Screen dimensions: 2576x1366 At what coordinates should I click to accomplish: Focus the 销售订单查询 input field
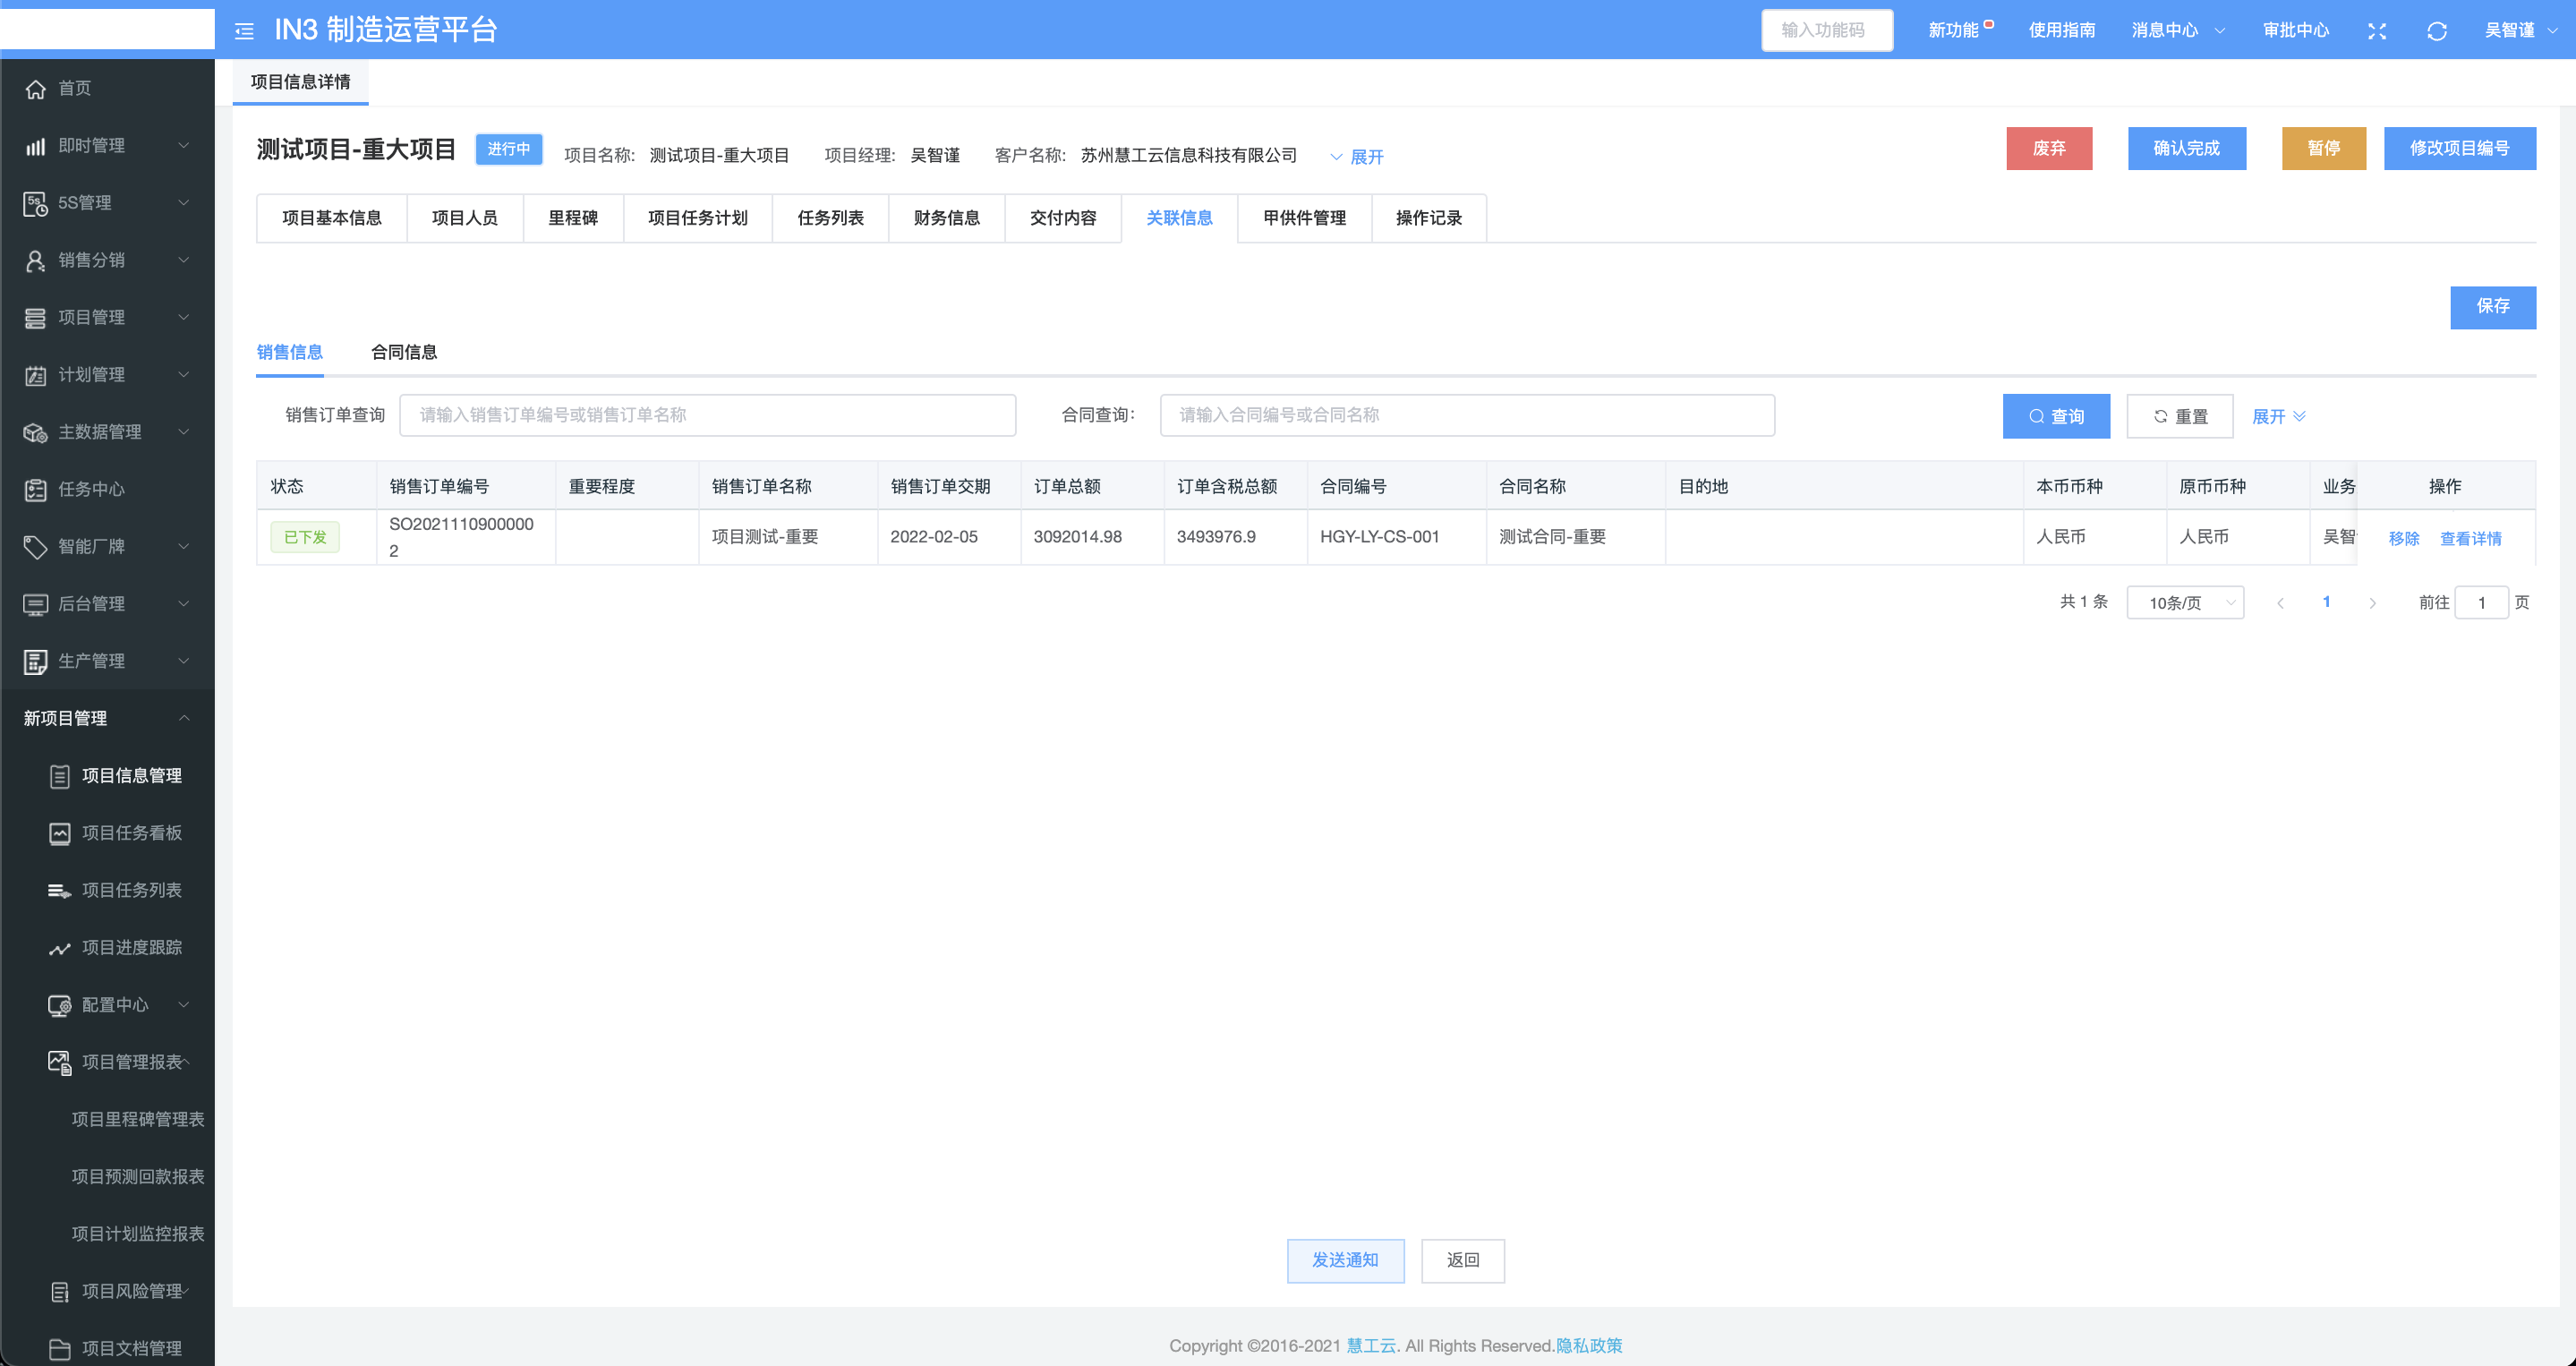[707, 415]
